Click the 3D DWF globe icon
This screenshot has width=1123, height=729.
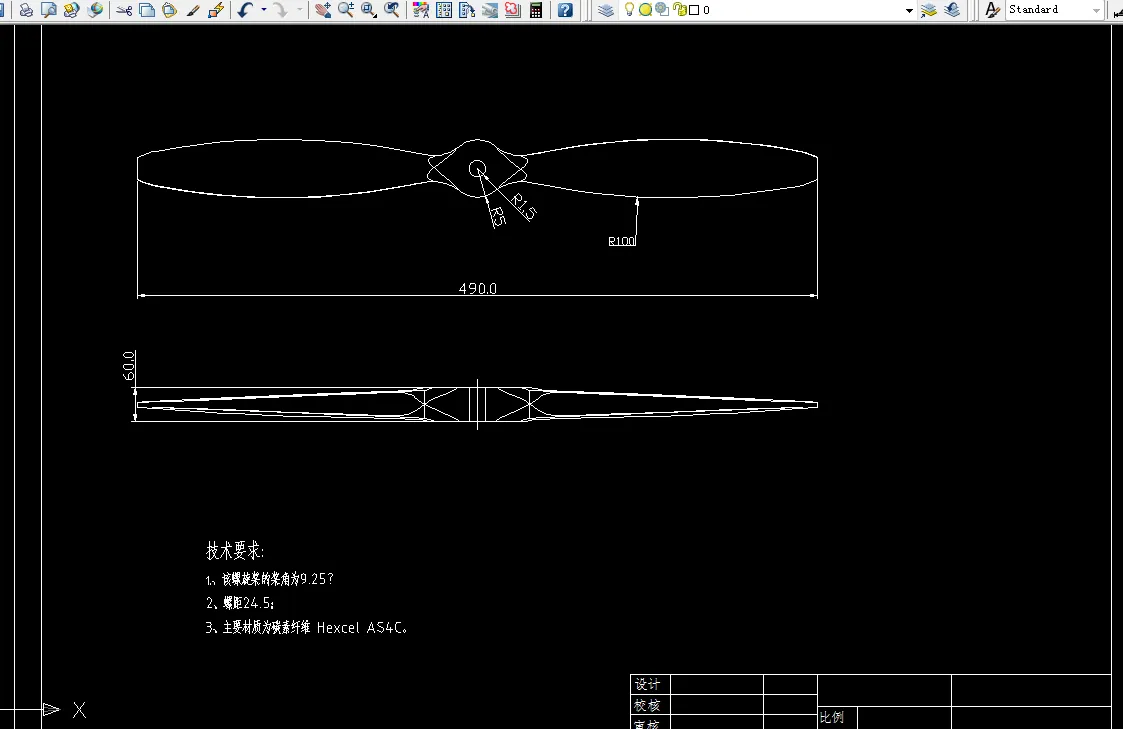[x=95, y=10]
